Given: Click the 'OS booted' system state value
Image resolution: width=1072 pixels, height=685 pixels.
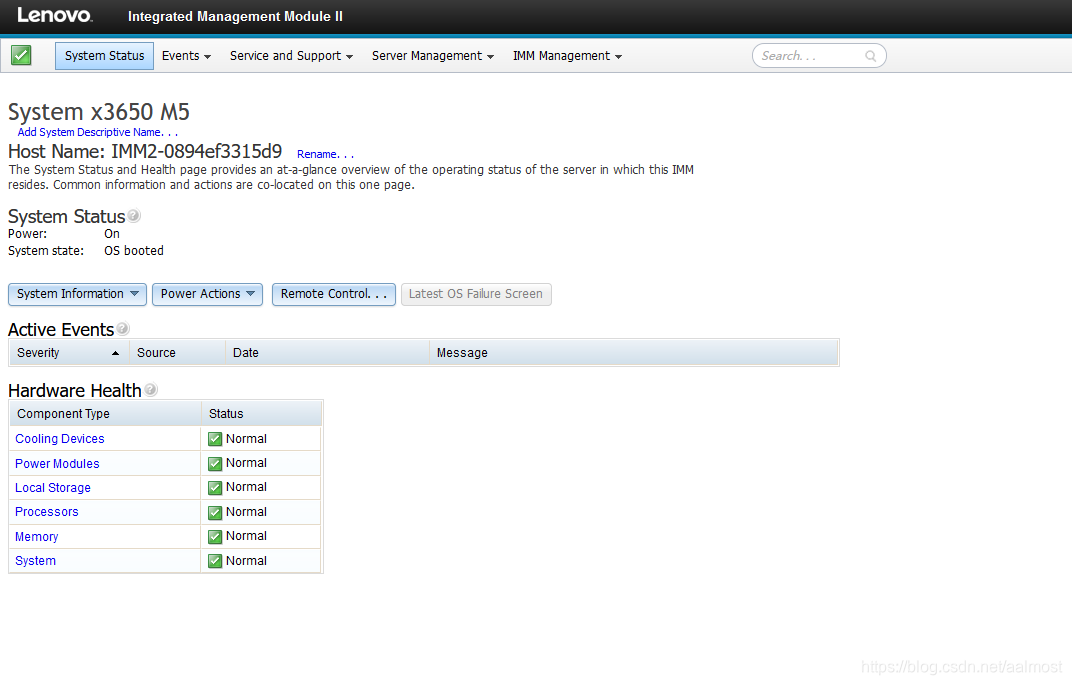Looking at the screenshot, I should [x=134, y=251].
